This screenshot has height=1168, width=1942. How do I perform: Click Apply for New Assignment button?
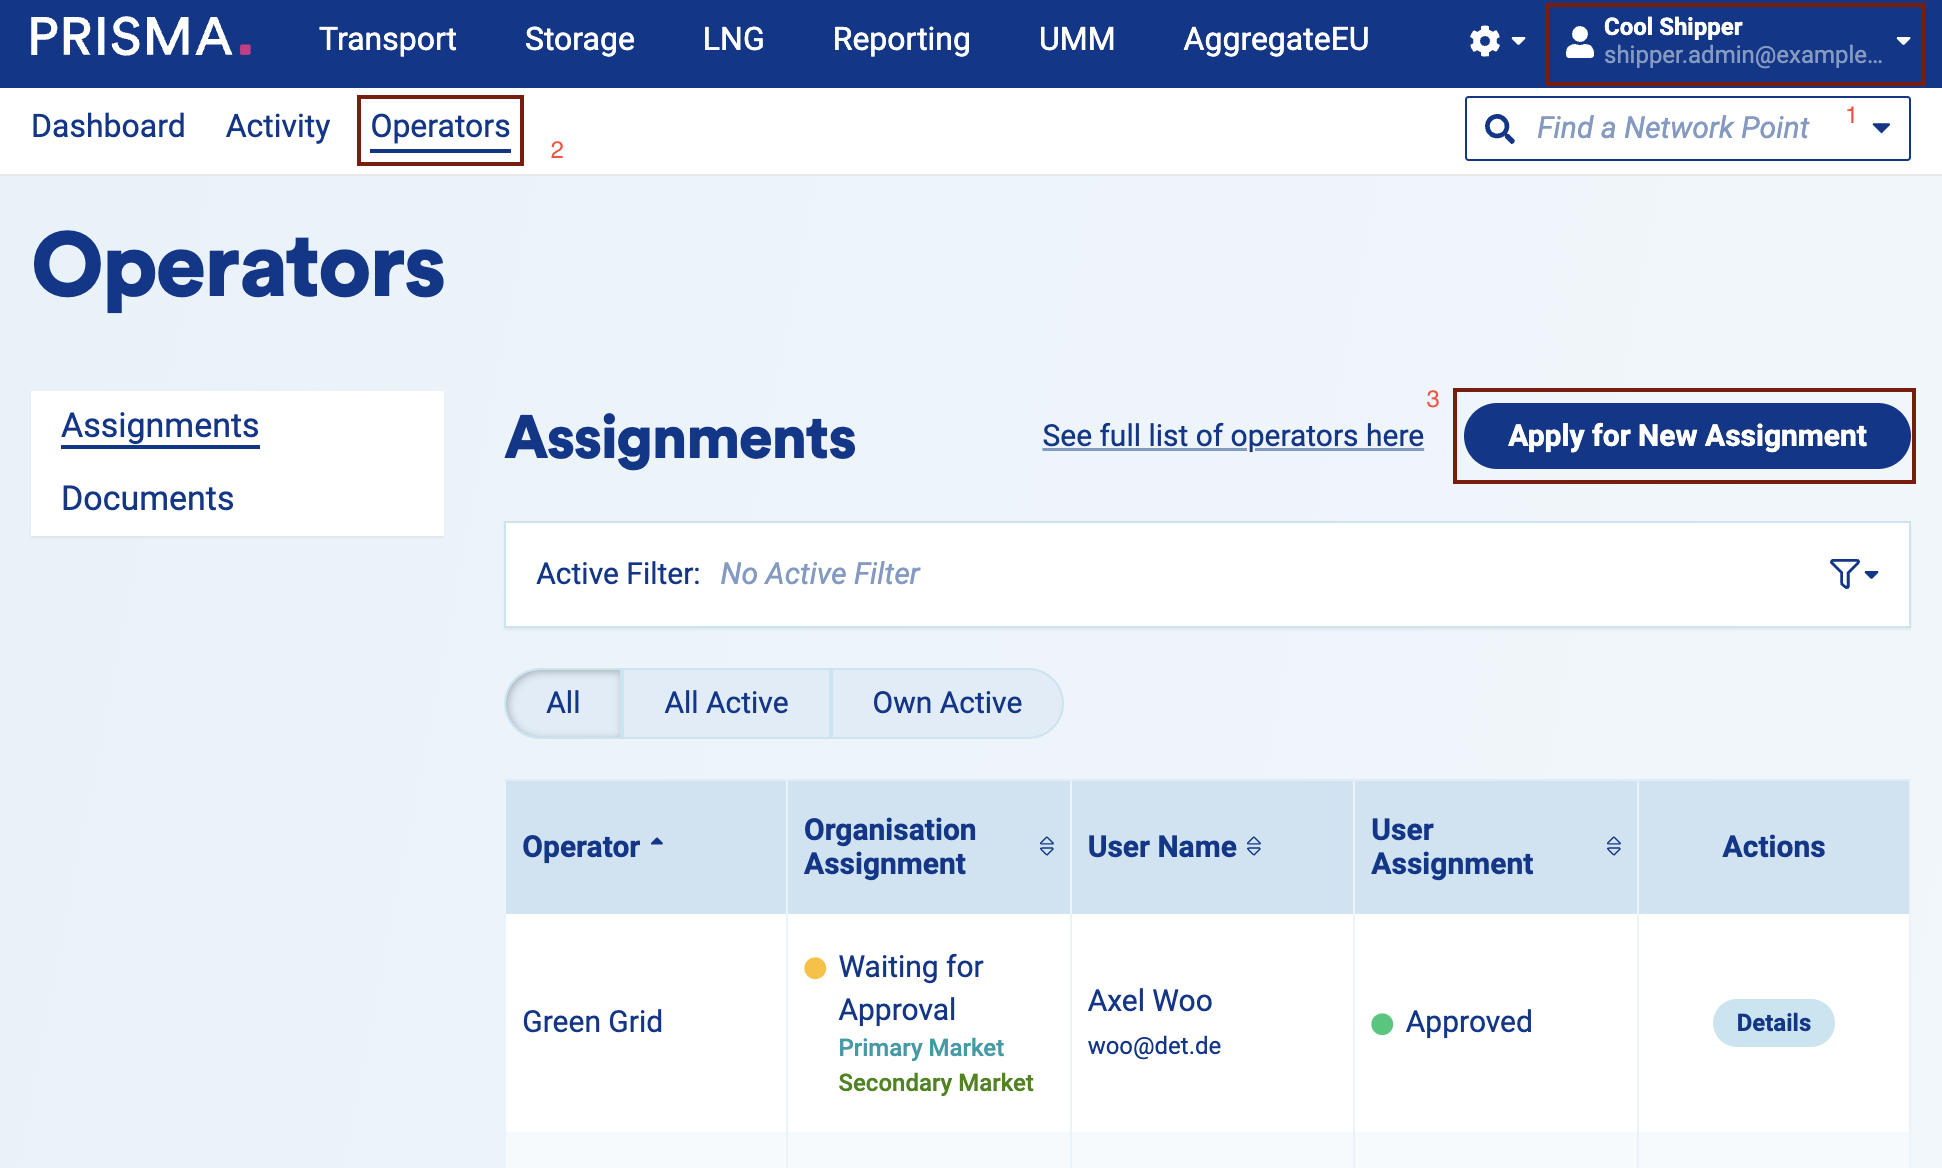pyautogui.click(x=1686, y=436)
